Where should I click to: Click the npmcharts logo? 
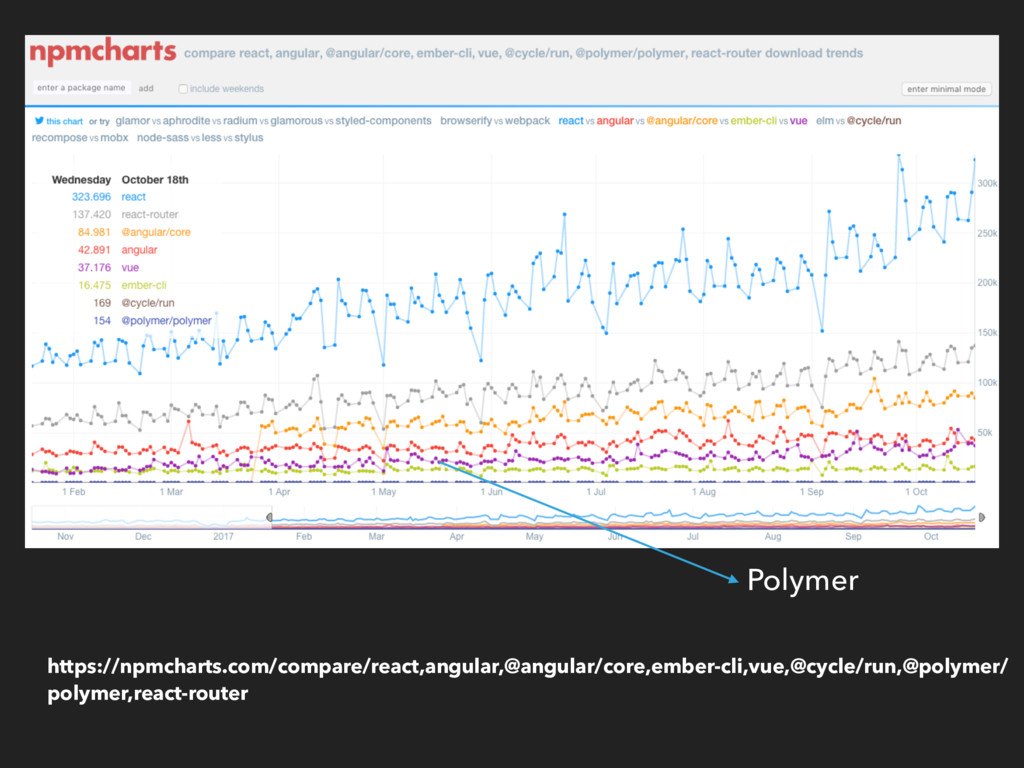pyautogui.click(x=103, y=52)
